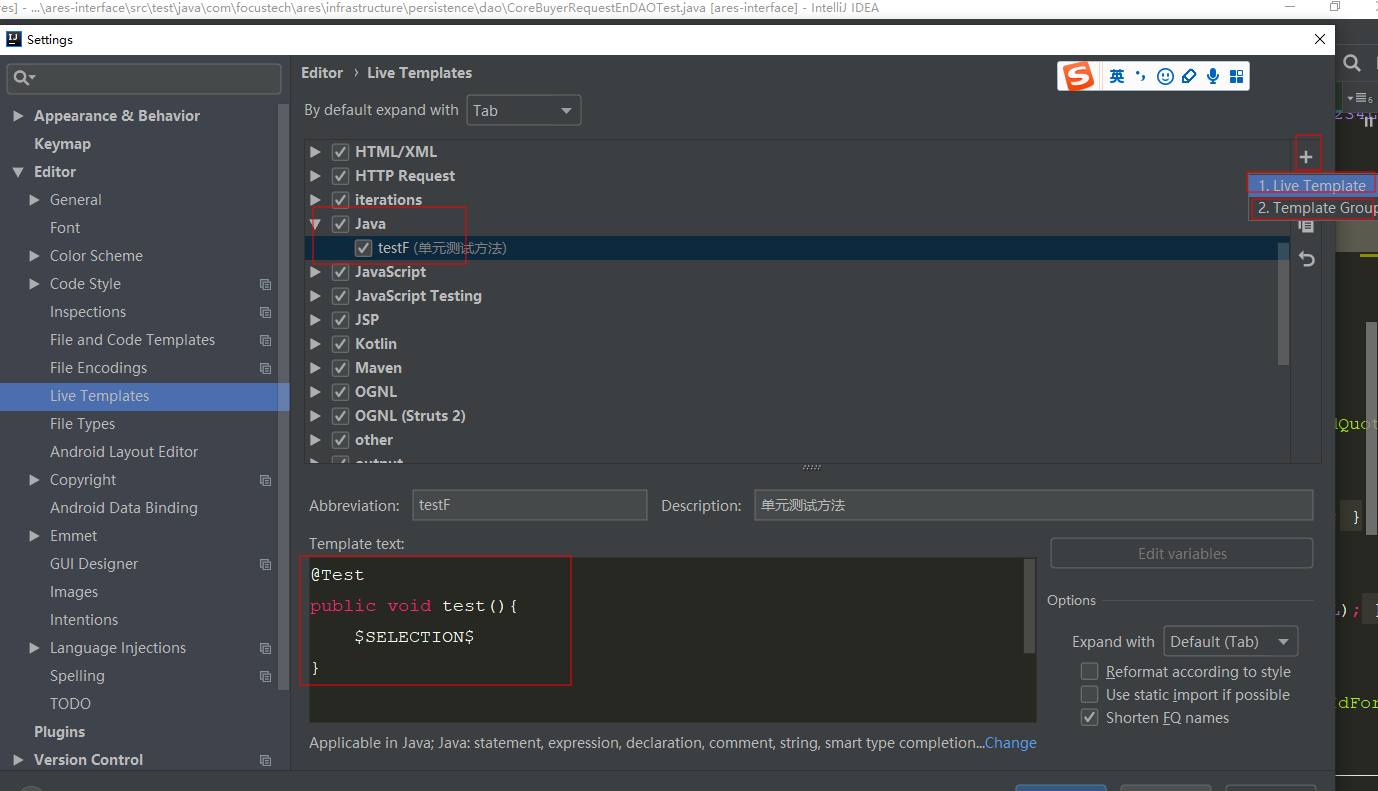
Task: Select 2. Template Group menu entry
Action: (x=1313, y=208)
